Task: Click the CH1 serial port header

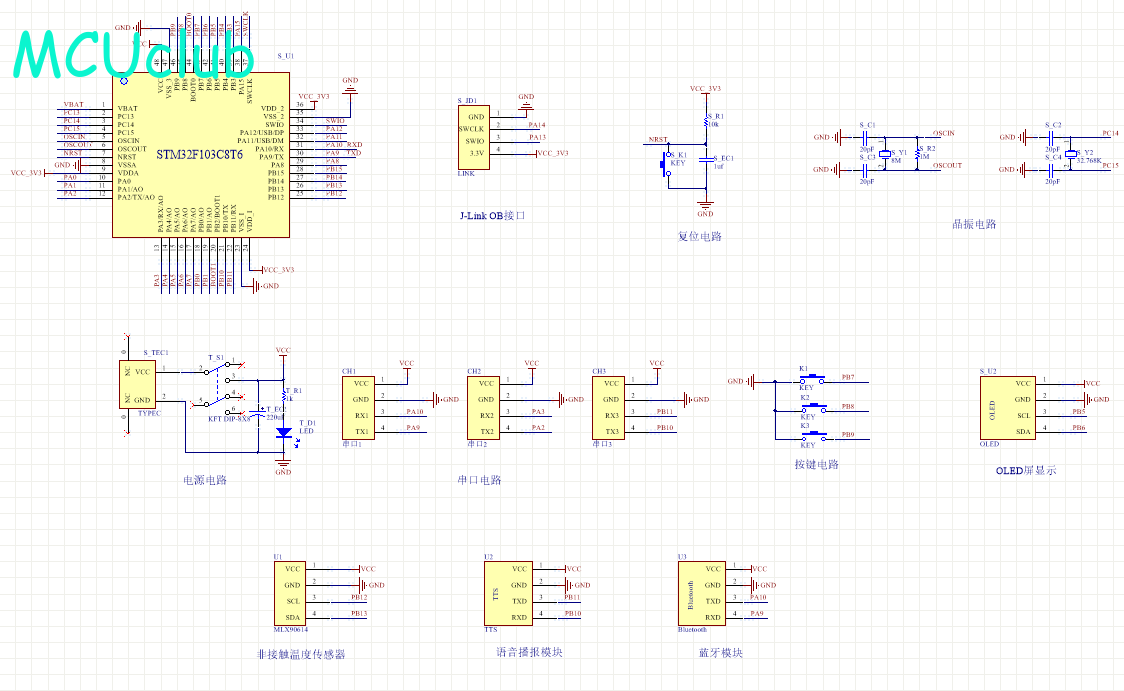Action: coord(359,407)
